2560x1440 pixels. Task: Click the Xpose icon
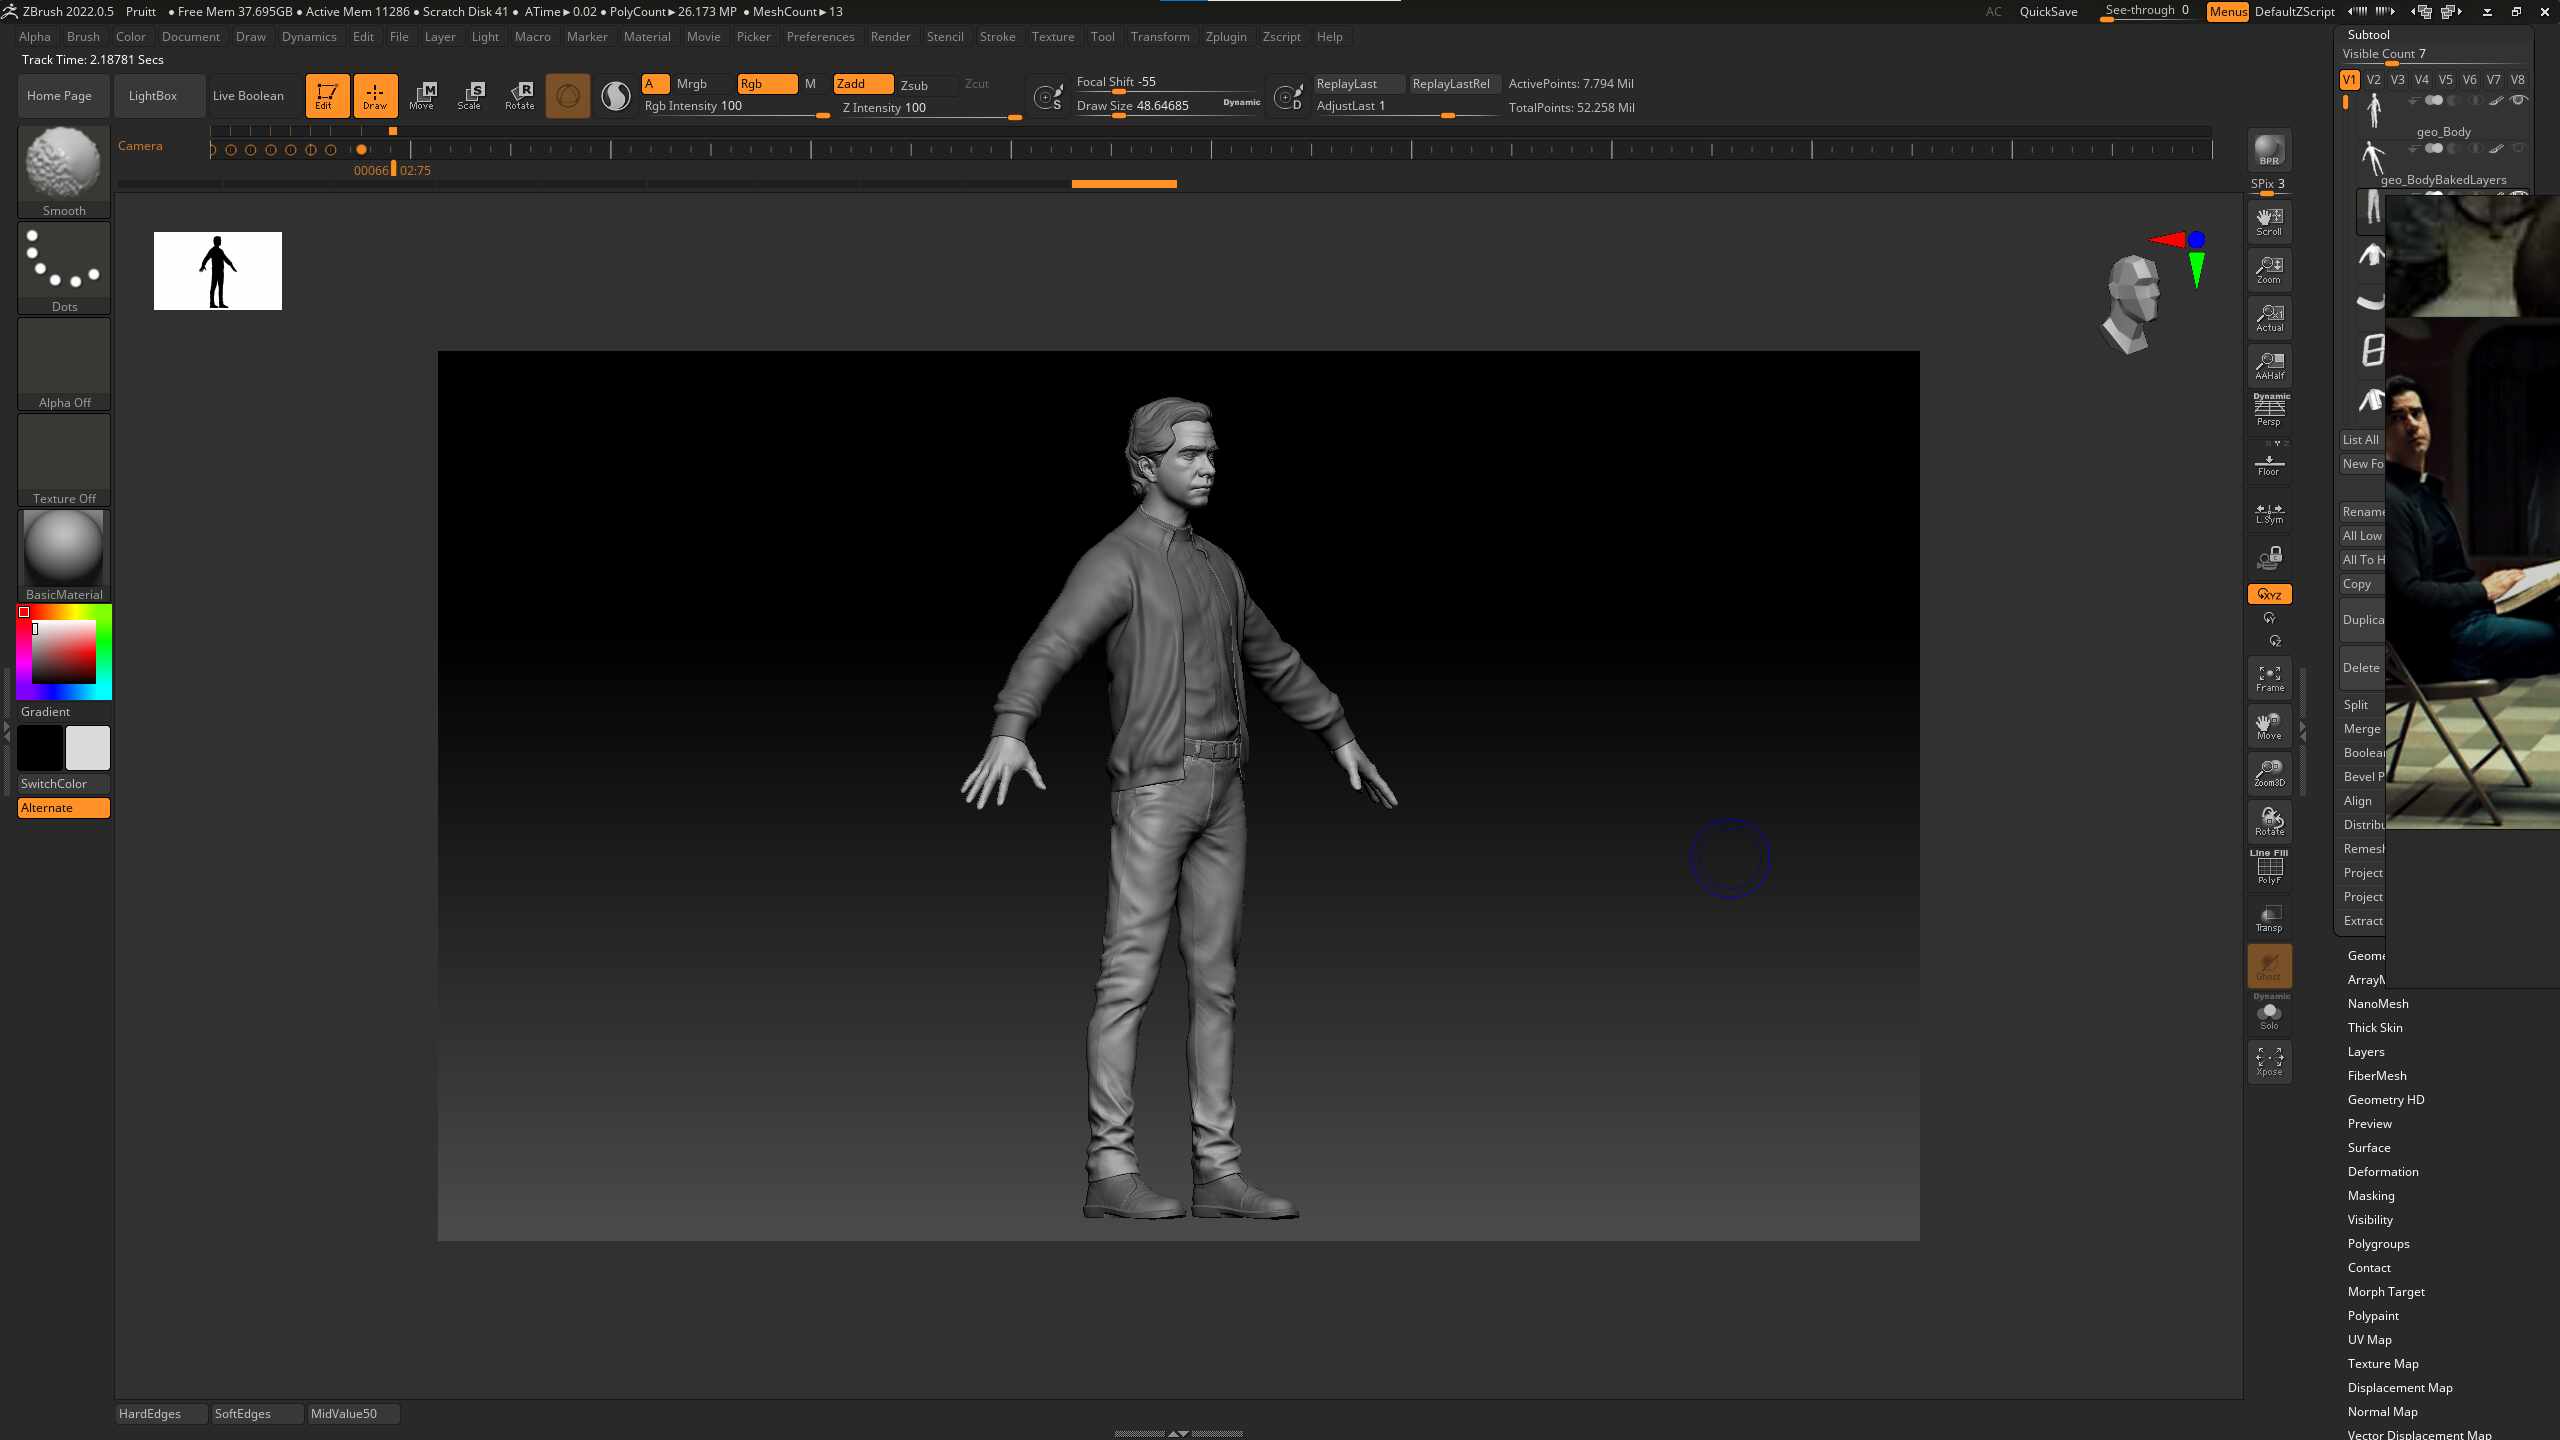tap(2269, 1061)
